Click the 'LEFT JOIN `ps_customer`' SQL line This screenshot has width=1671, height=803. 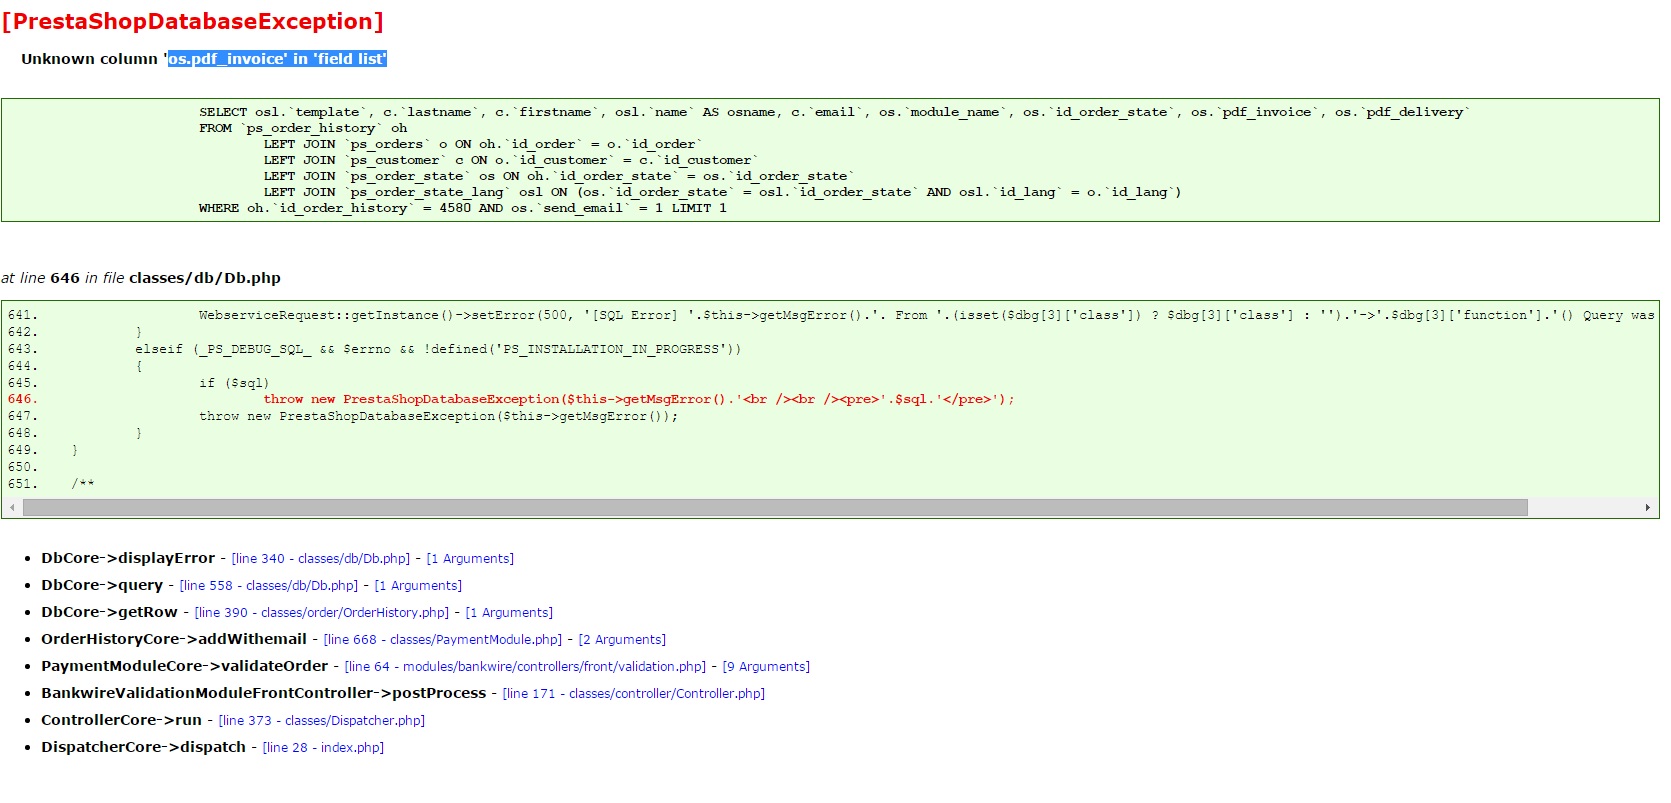tap(511, 160)
